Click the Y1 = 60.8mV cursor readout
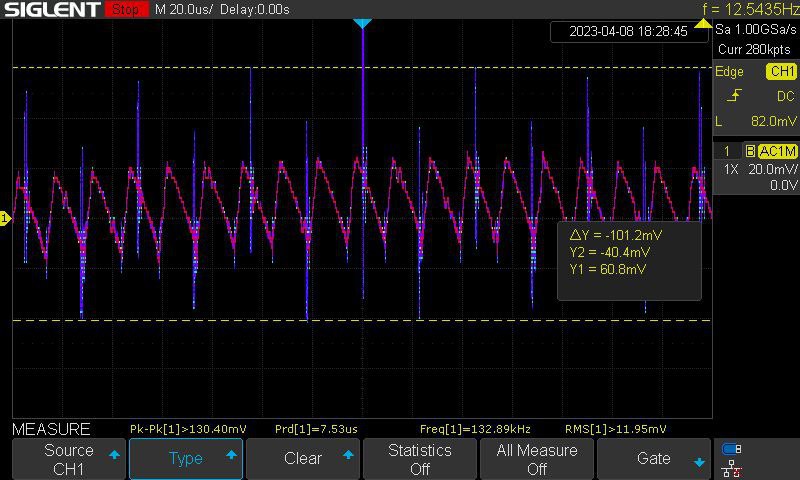Viewport: 800px width, 480px height. 608,269
